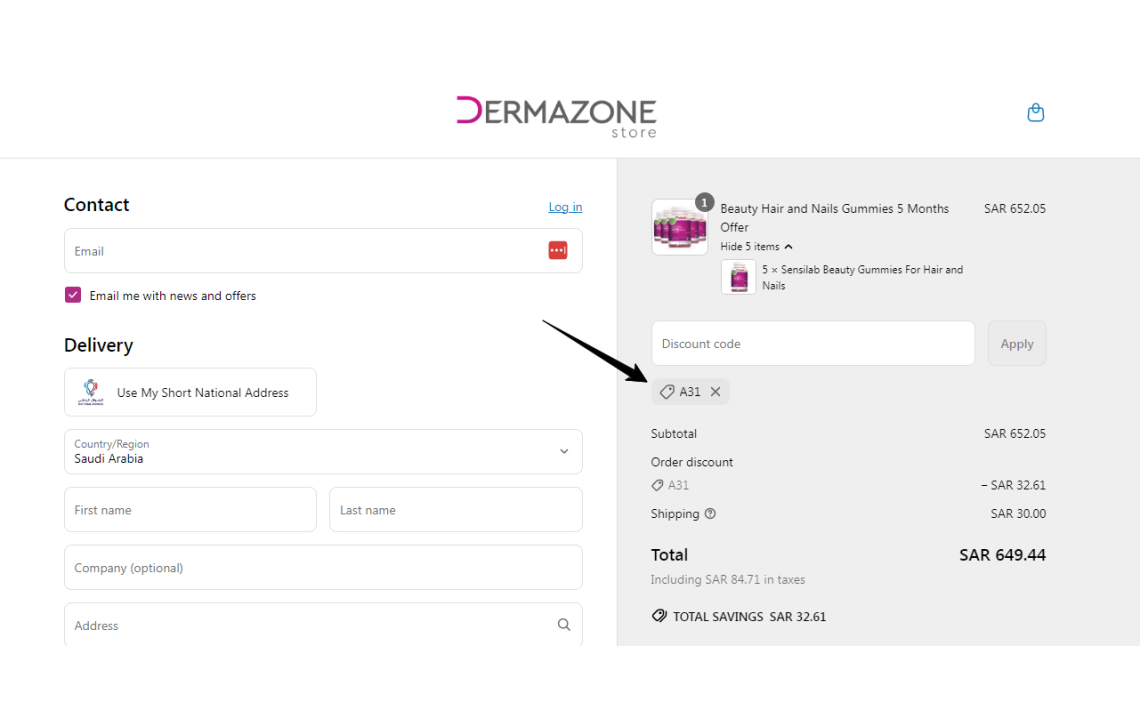This screenshot has width=1140, height=720.
Task: Focus the Last name field
Action: click(456, 510)
